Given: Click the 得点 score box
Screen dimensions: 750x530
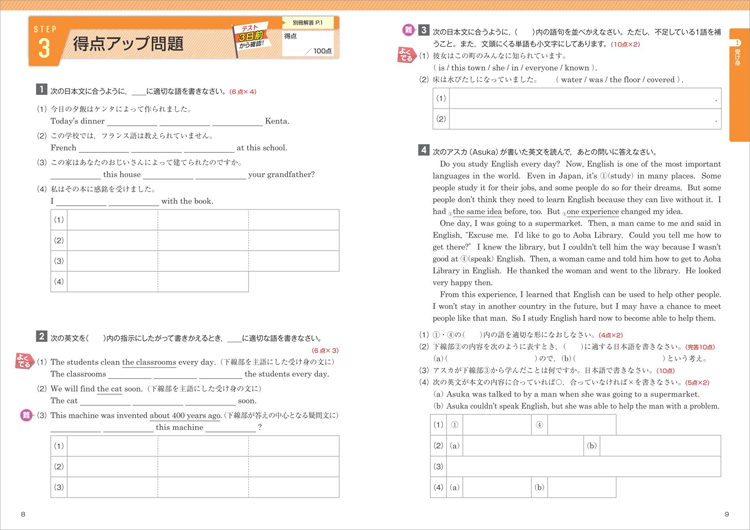Looking at the screenshot, I should (308, 44).
